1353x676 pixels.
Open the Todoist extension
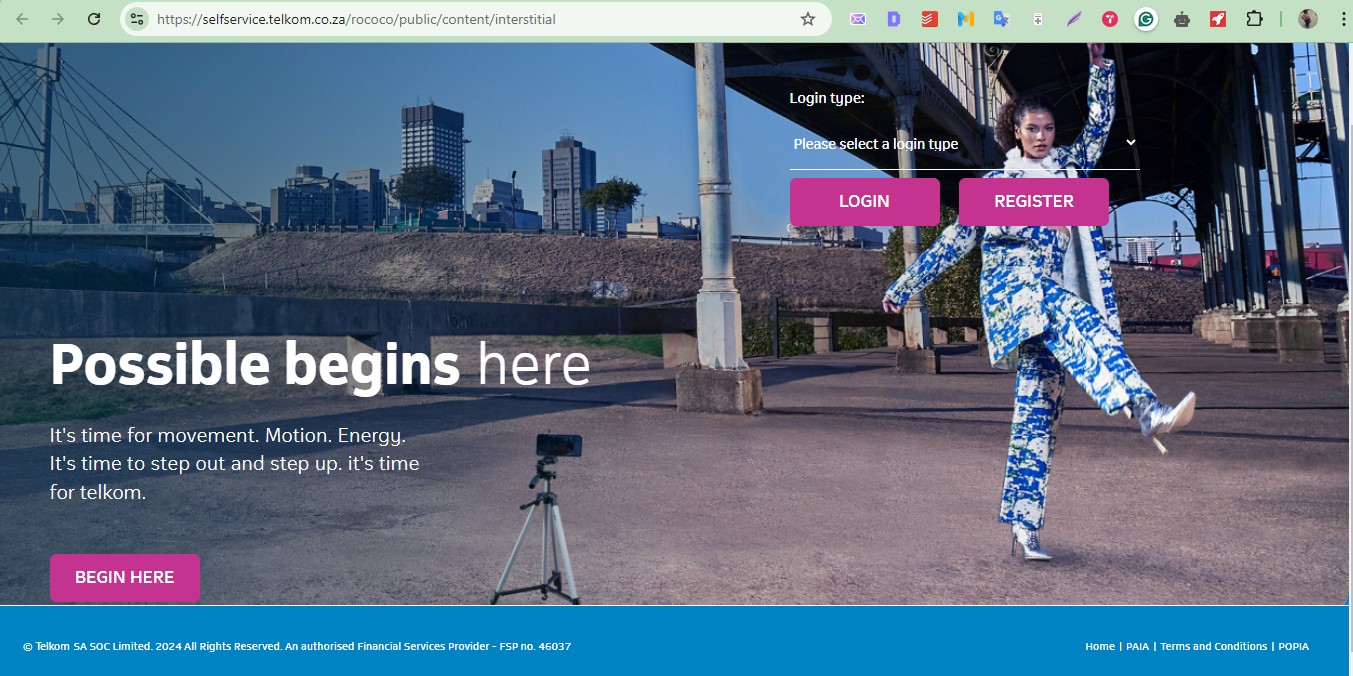click(x=930, y=19)
